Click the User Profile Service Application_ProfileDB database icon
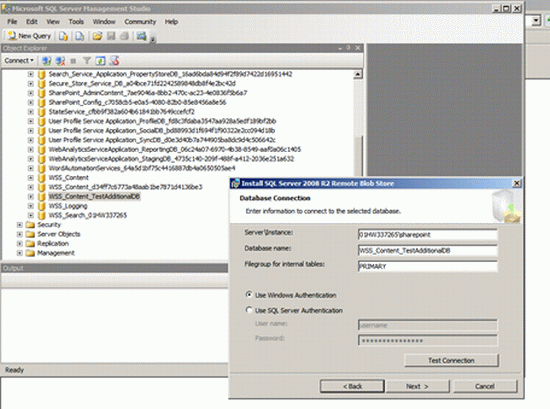The width and height of the screenshot is (550, 409). (41, 121)
